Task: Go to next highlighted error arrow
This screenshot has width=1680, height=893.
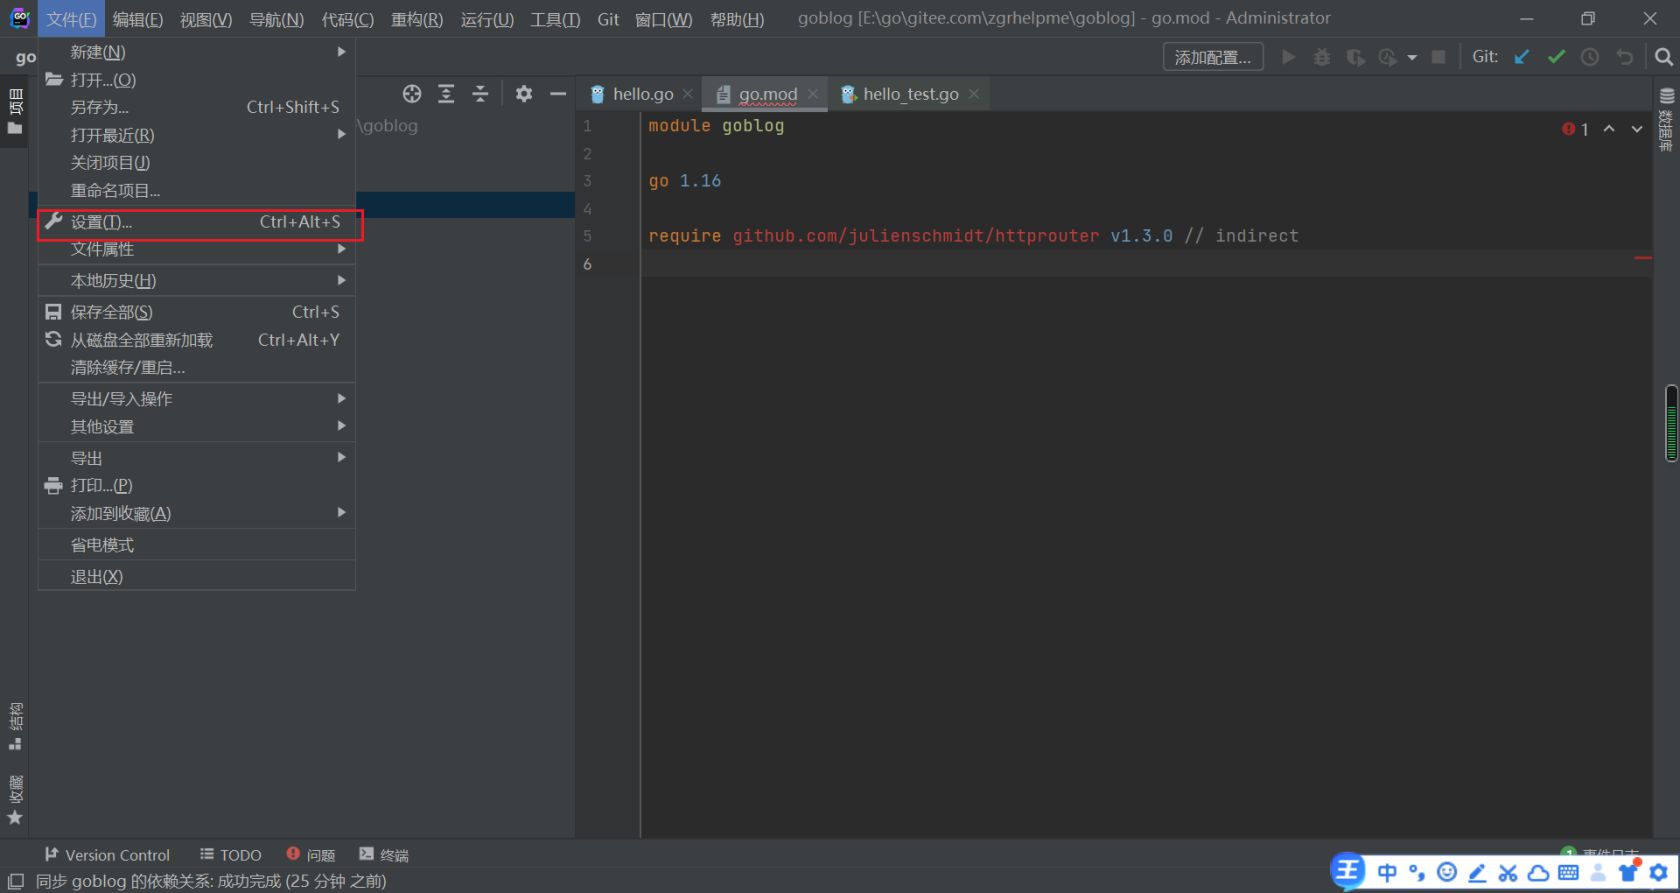Action: (x=1637, y=129)
